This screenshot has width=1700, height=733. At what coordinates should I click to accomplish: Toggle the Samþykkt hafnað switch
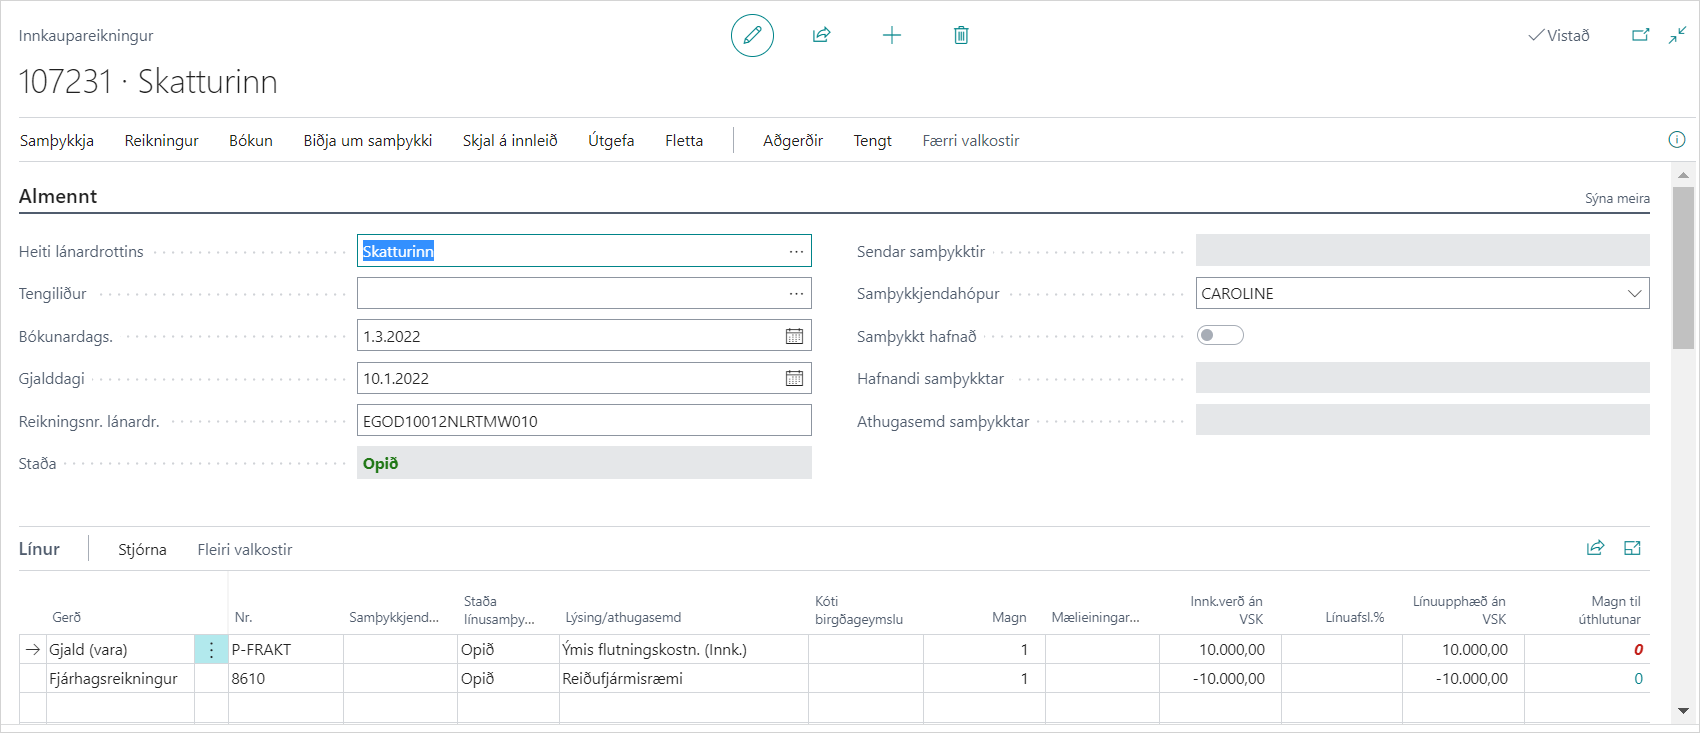click(x=1220, y=336)
